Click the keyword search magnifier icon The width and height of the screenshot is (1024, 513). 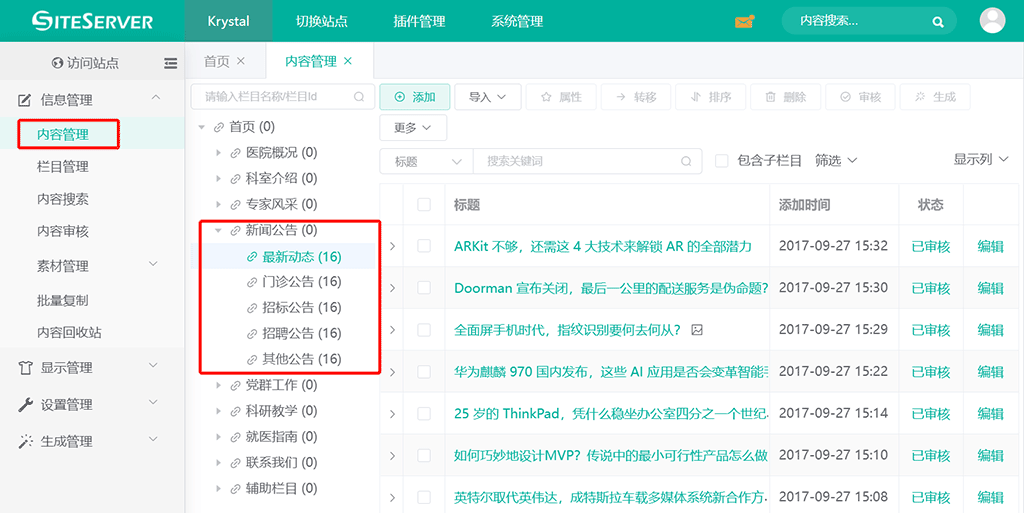pyautogui.click(x=685, y=161)
